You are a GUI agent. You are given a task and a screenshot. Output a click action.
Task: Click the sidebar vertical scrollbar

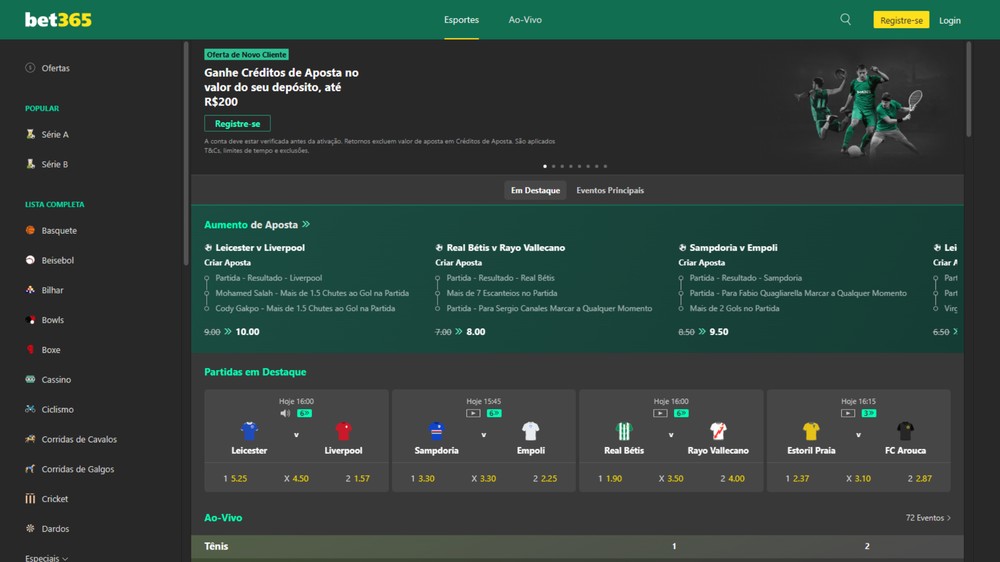click(x=186, y=153)
